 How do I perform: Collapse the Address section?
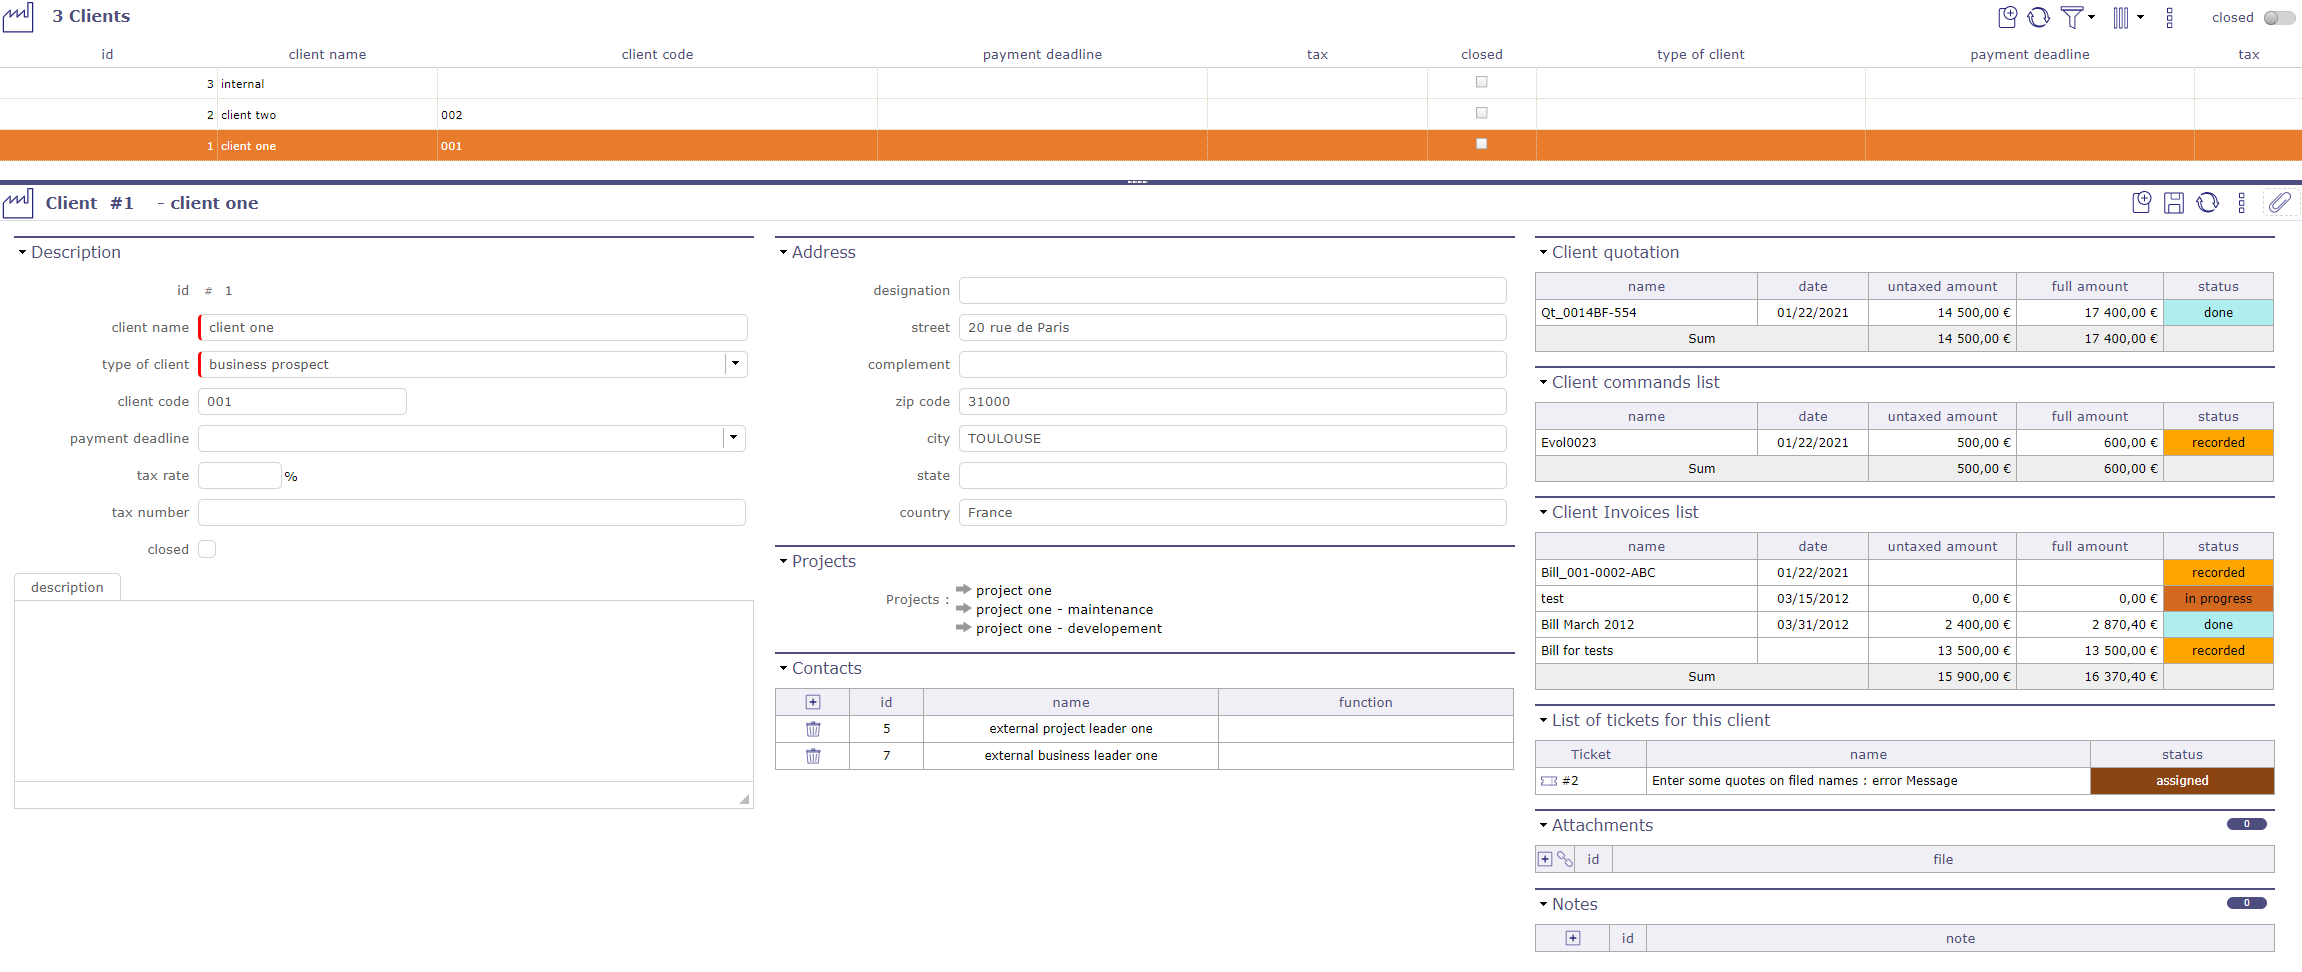tap(784, 252)
